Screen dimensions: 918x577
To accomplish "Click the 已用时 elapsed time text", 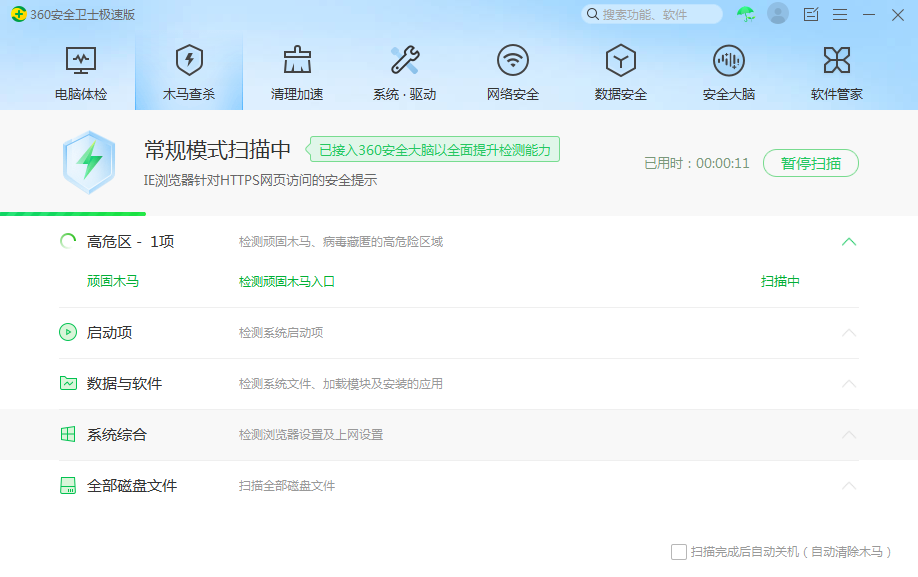I will tap(697, 163).
